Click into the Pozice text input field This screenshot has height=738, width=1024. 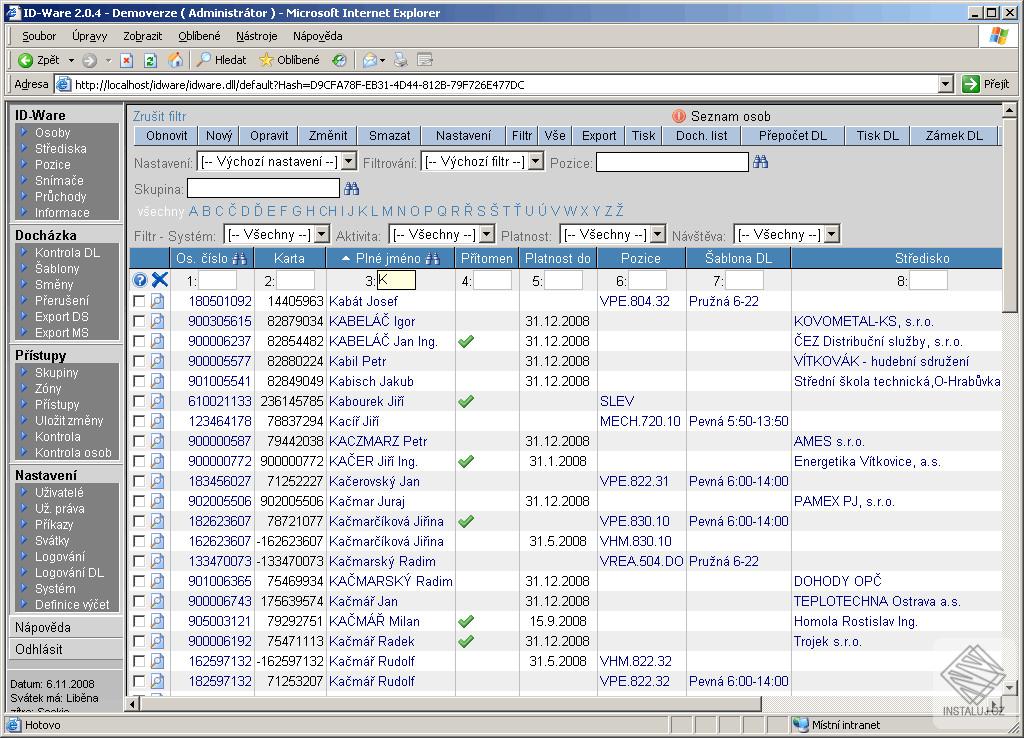[x=672, y=161]
